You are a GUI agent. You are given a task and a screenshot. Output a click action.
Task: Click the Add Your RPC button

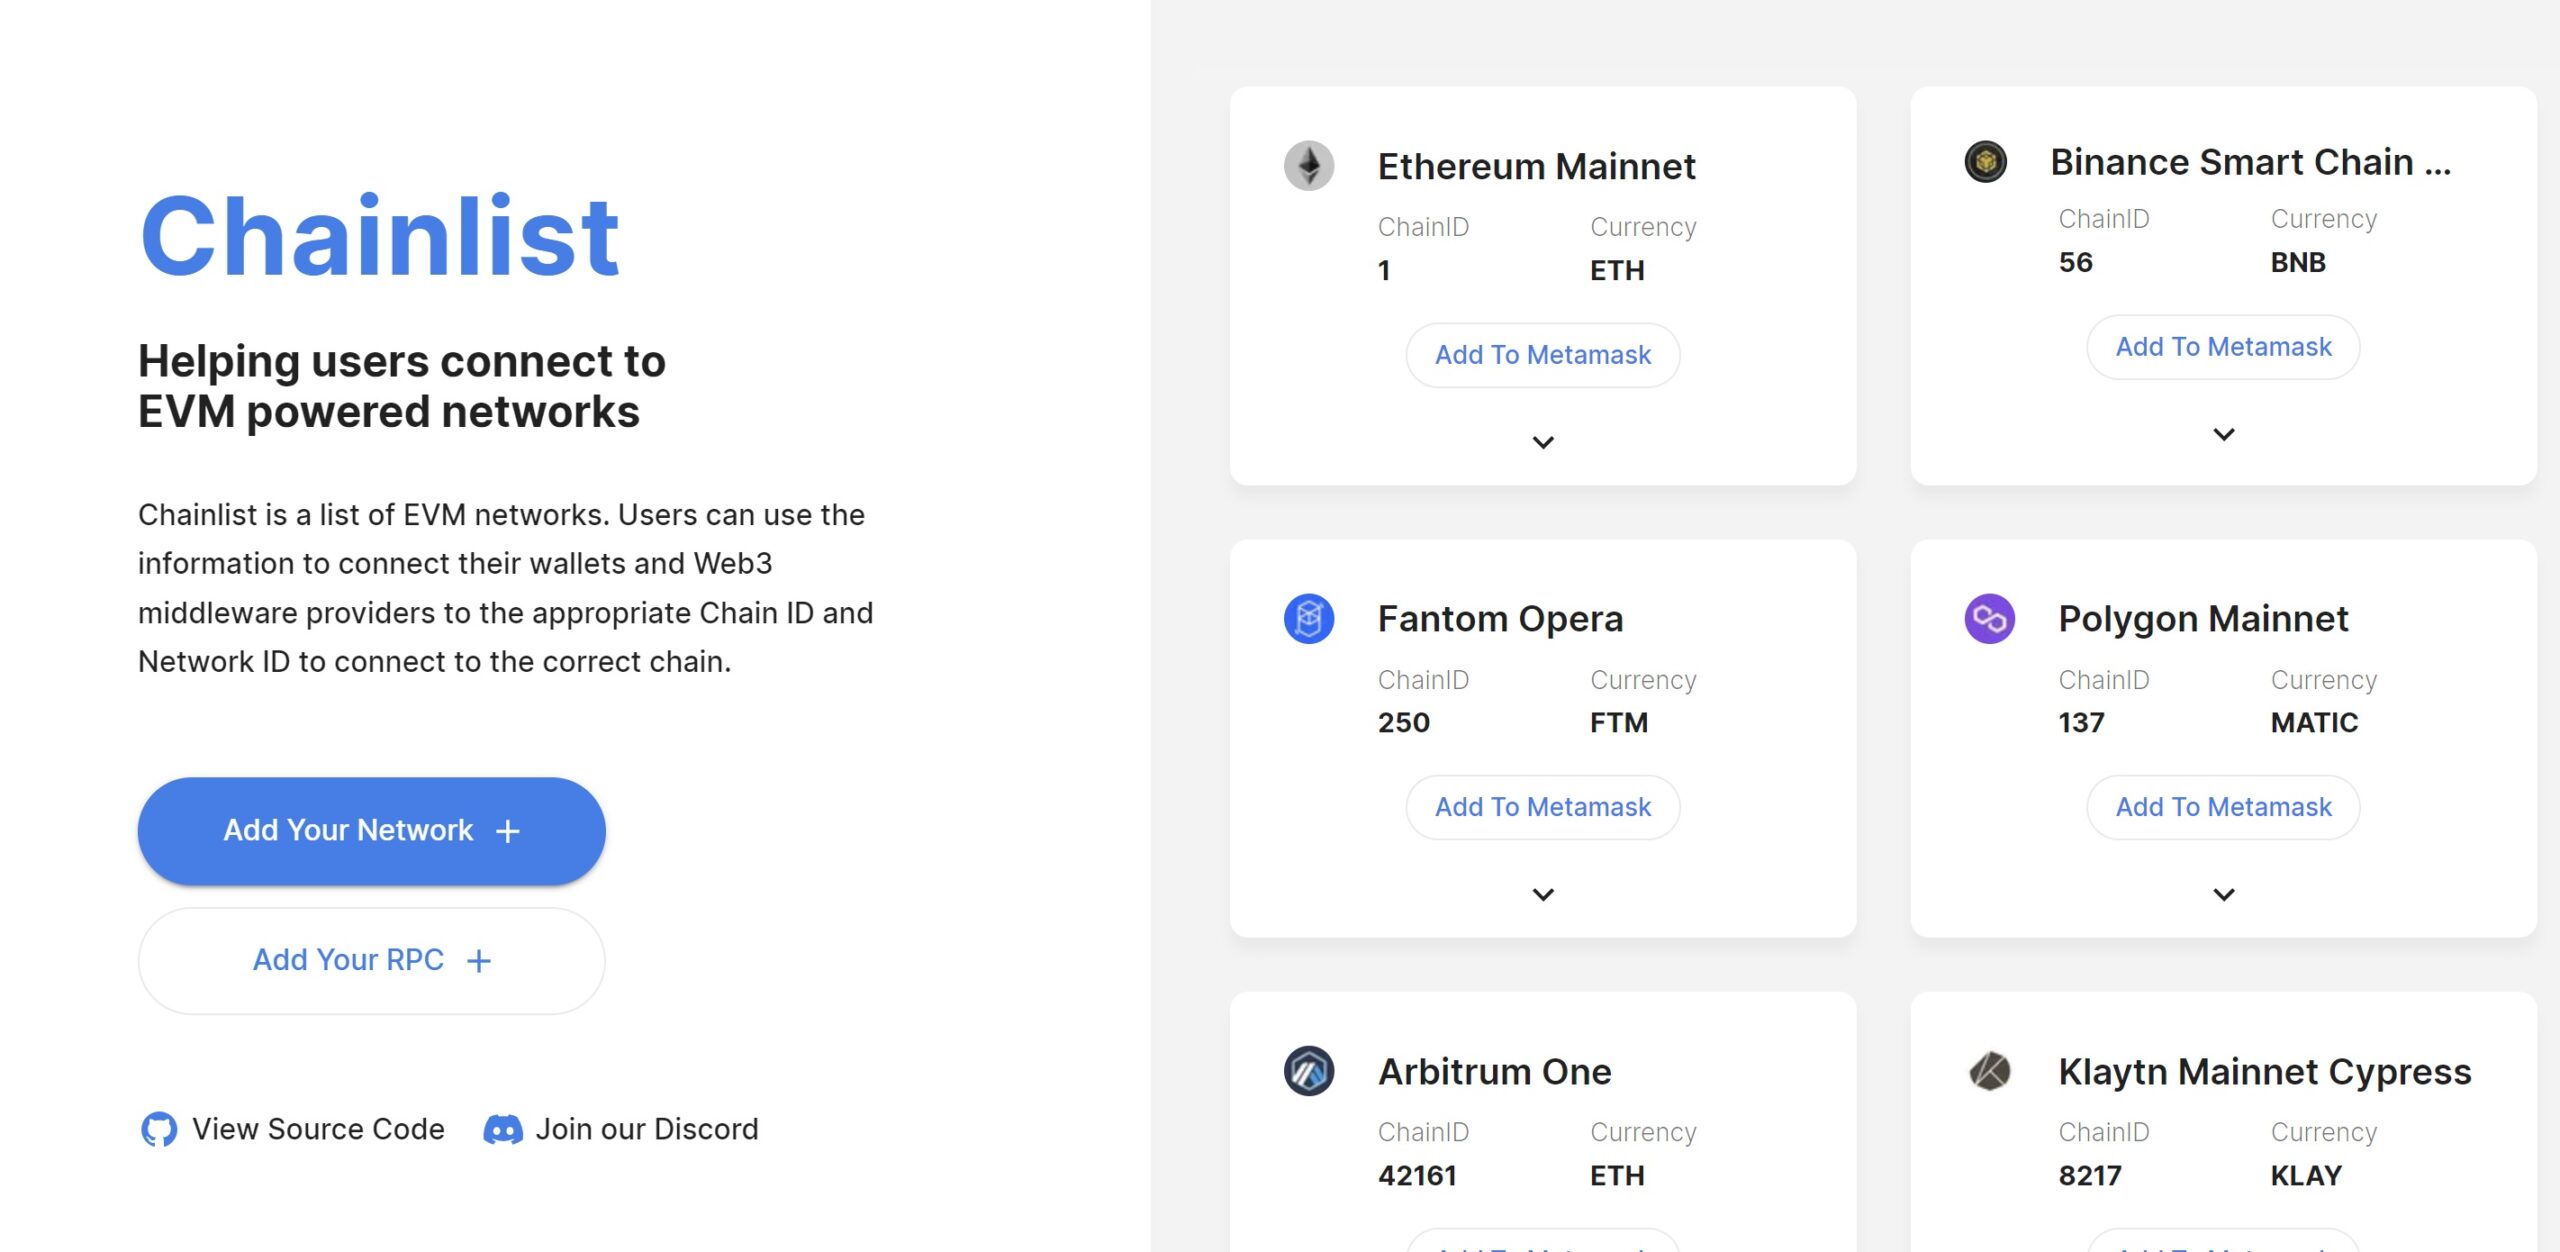click(371, 960)
